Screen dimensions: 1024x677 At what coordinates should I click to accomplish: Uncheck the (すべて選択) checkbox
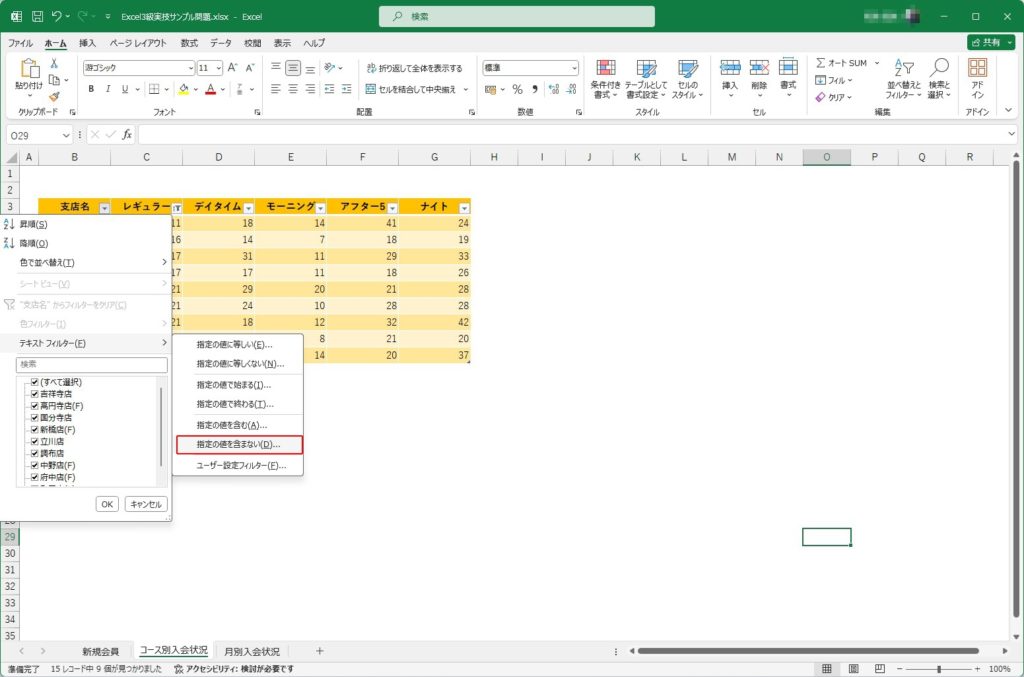pos(35,382)
